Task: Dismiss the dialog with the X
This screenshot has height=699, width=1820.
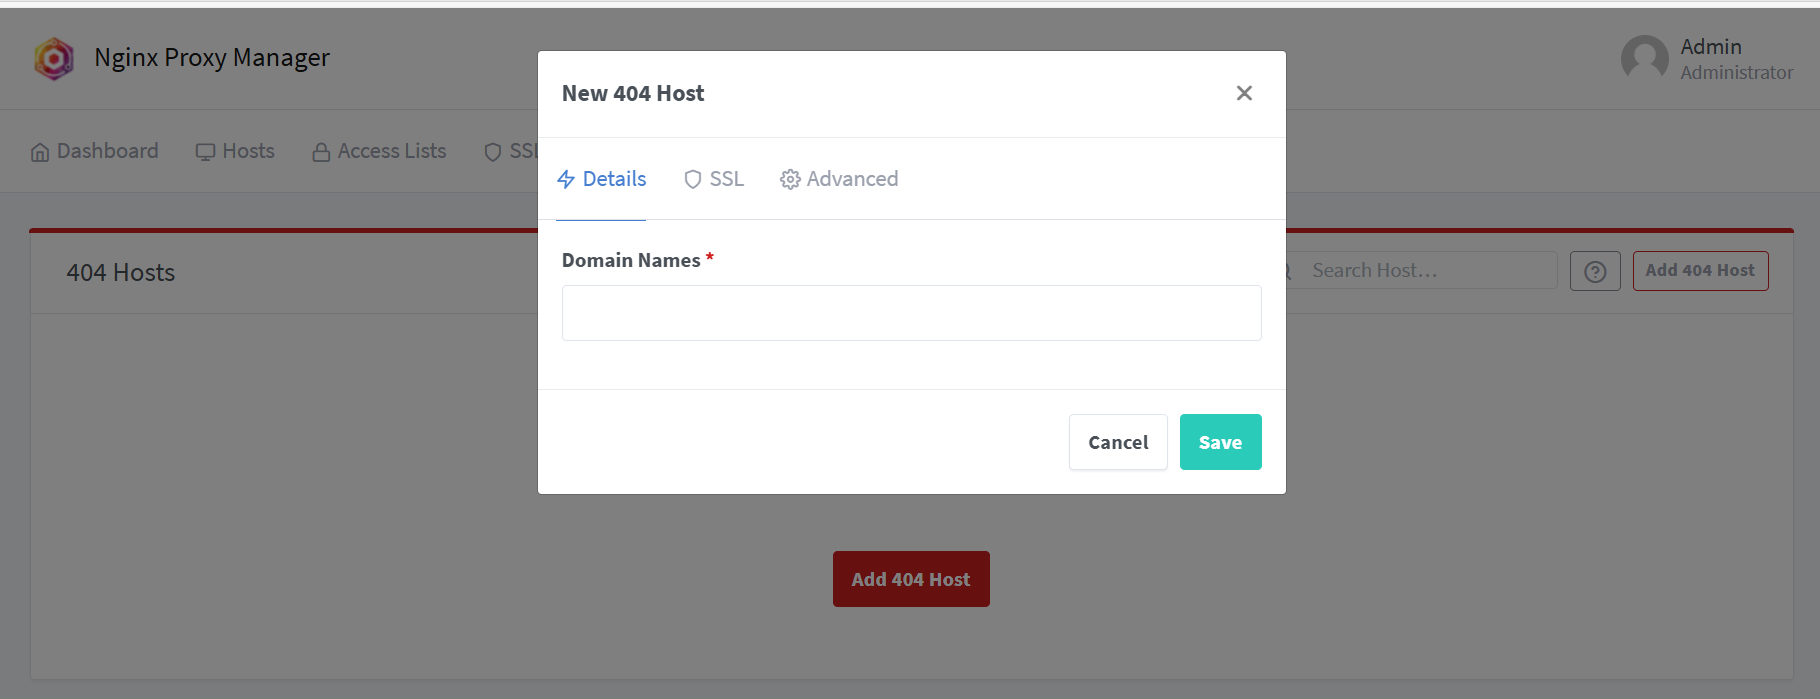Action: pos(1244,92)
